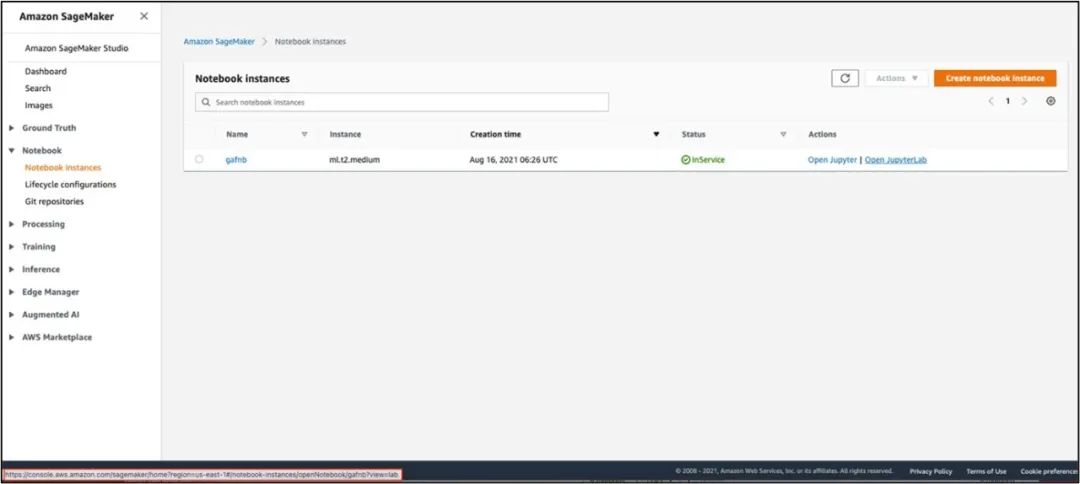Click the Actions column header
Image resolution: width=1080 pixels, height=484 pixels.
(x=822, y=134)
